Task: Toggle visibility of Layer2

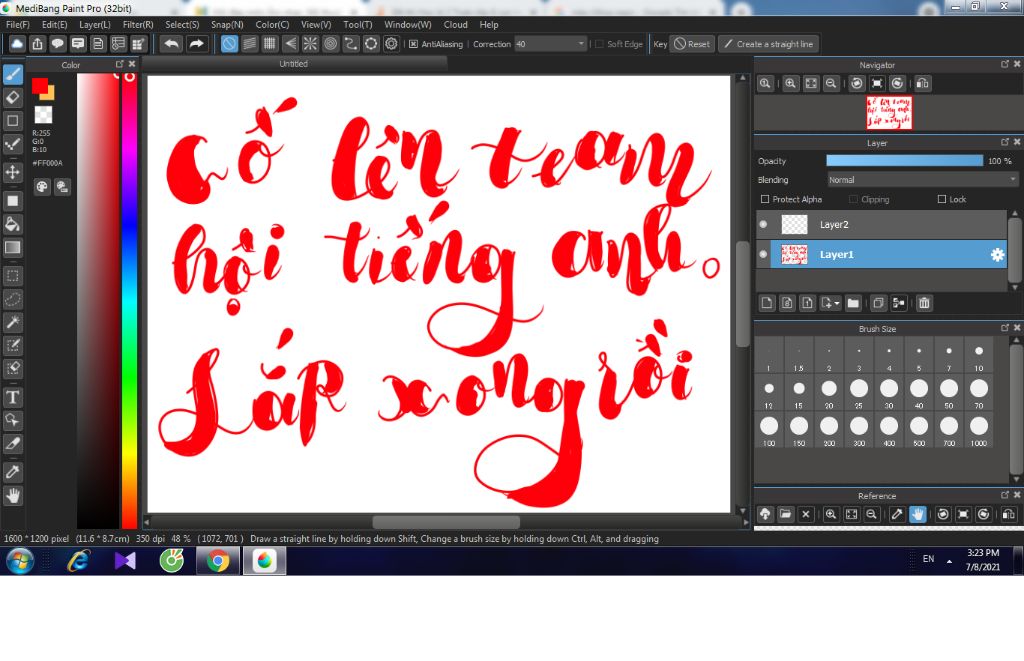Action: [x=763, y=225]
